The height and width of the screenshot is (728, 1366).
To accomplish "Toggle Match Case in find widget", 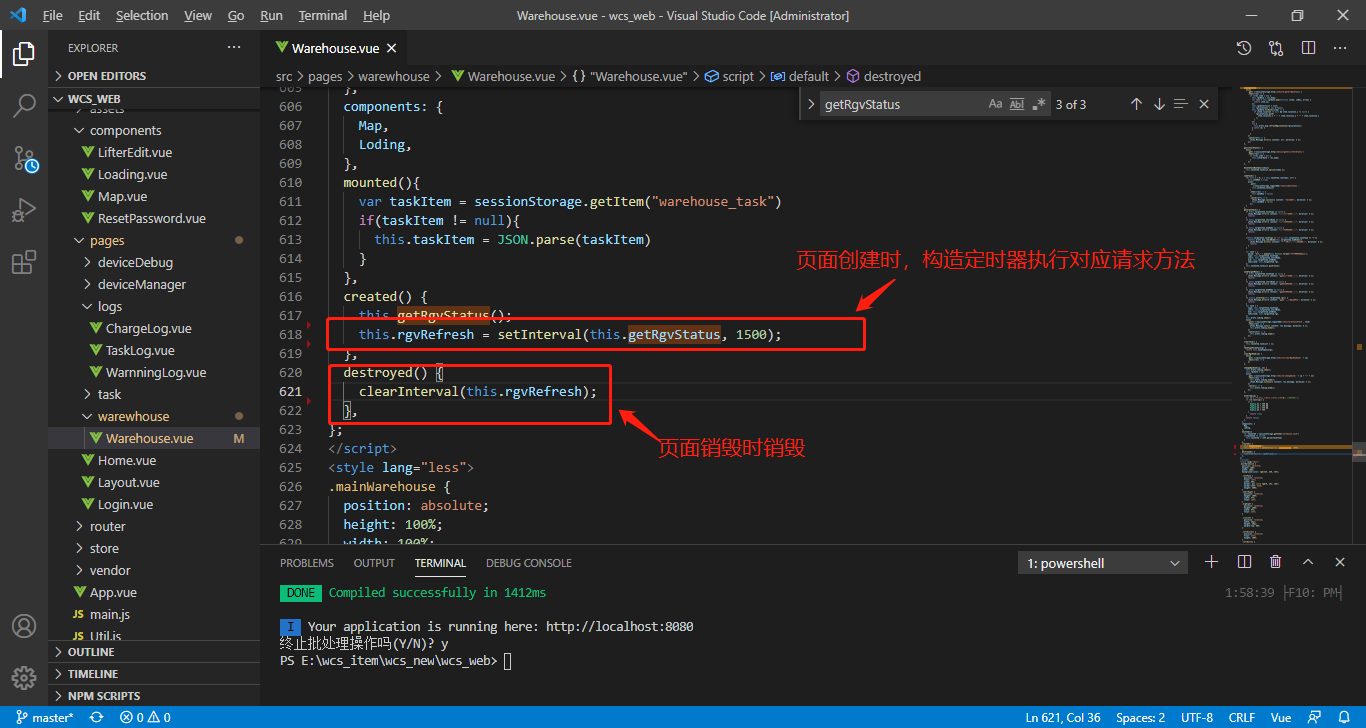I will (x=995, y=104).
